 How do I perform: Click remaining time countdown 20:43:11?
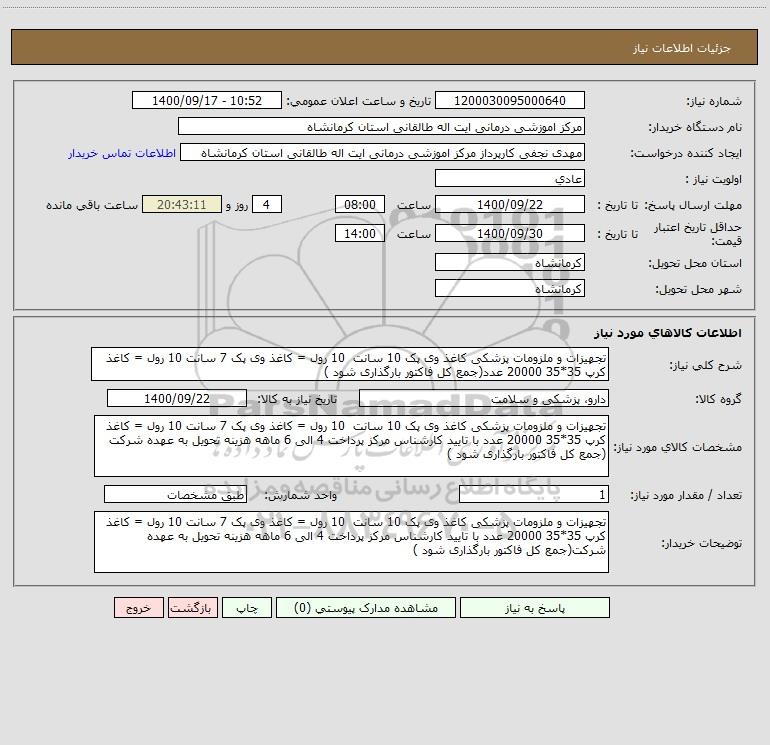click(182, 204)
